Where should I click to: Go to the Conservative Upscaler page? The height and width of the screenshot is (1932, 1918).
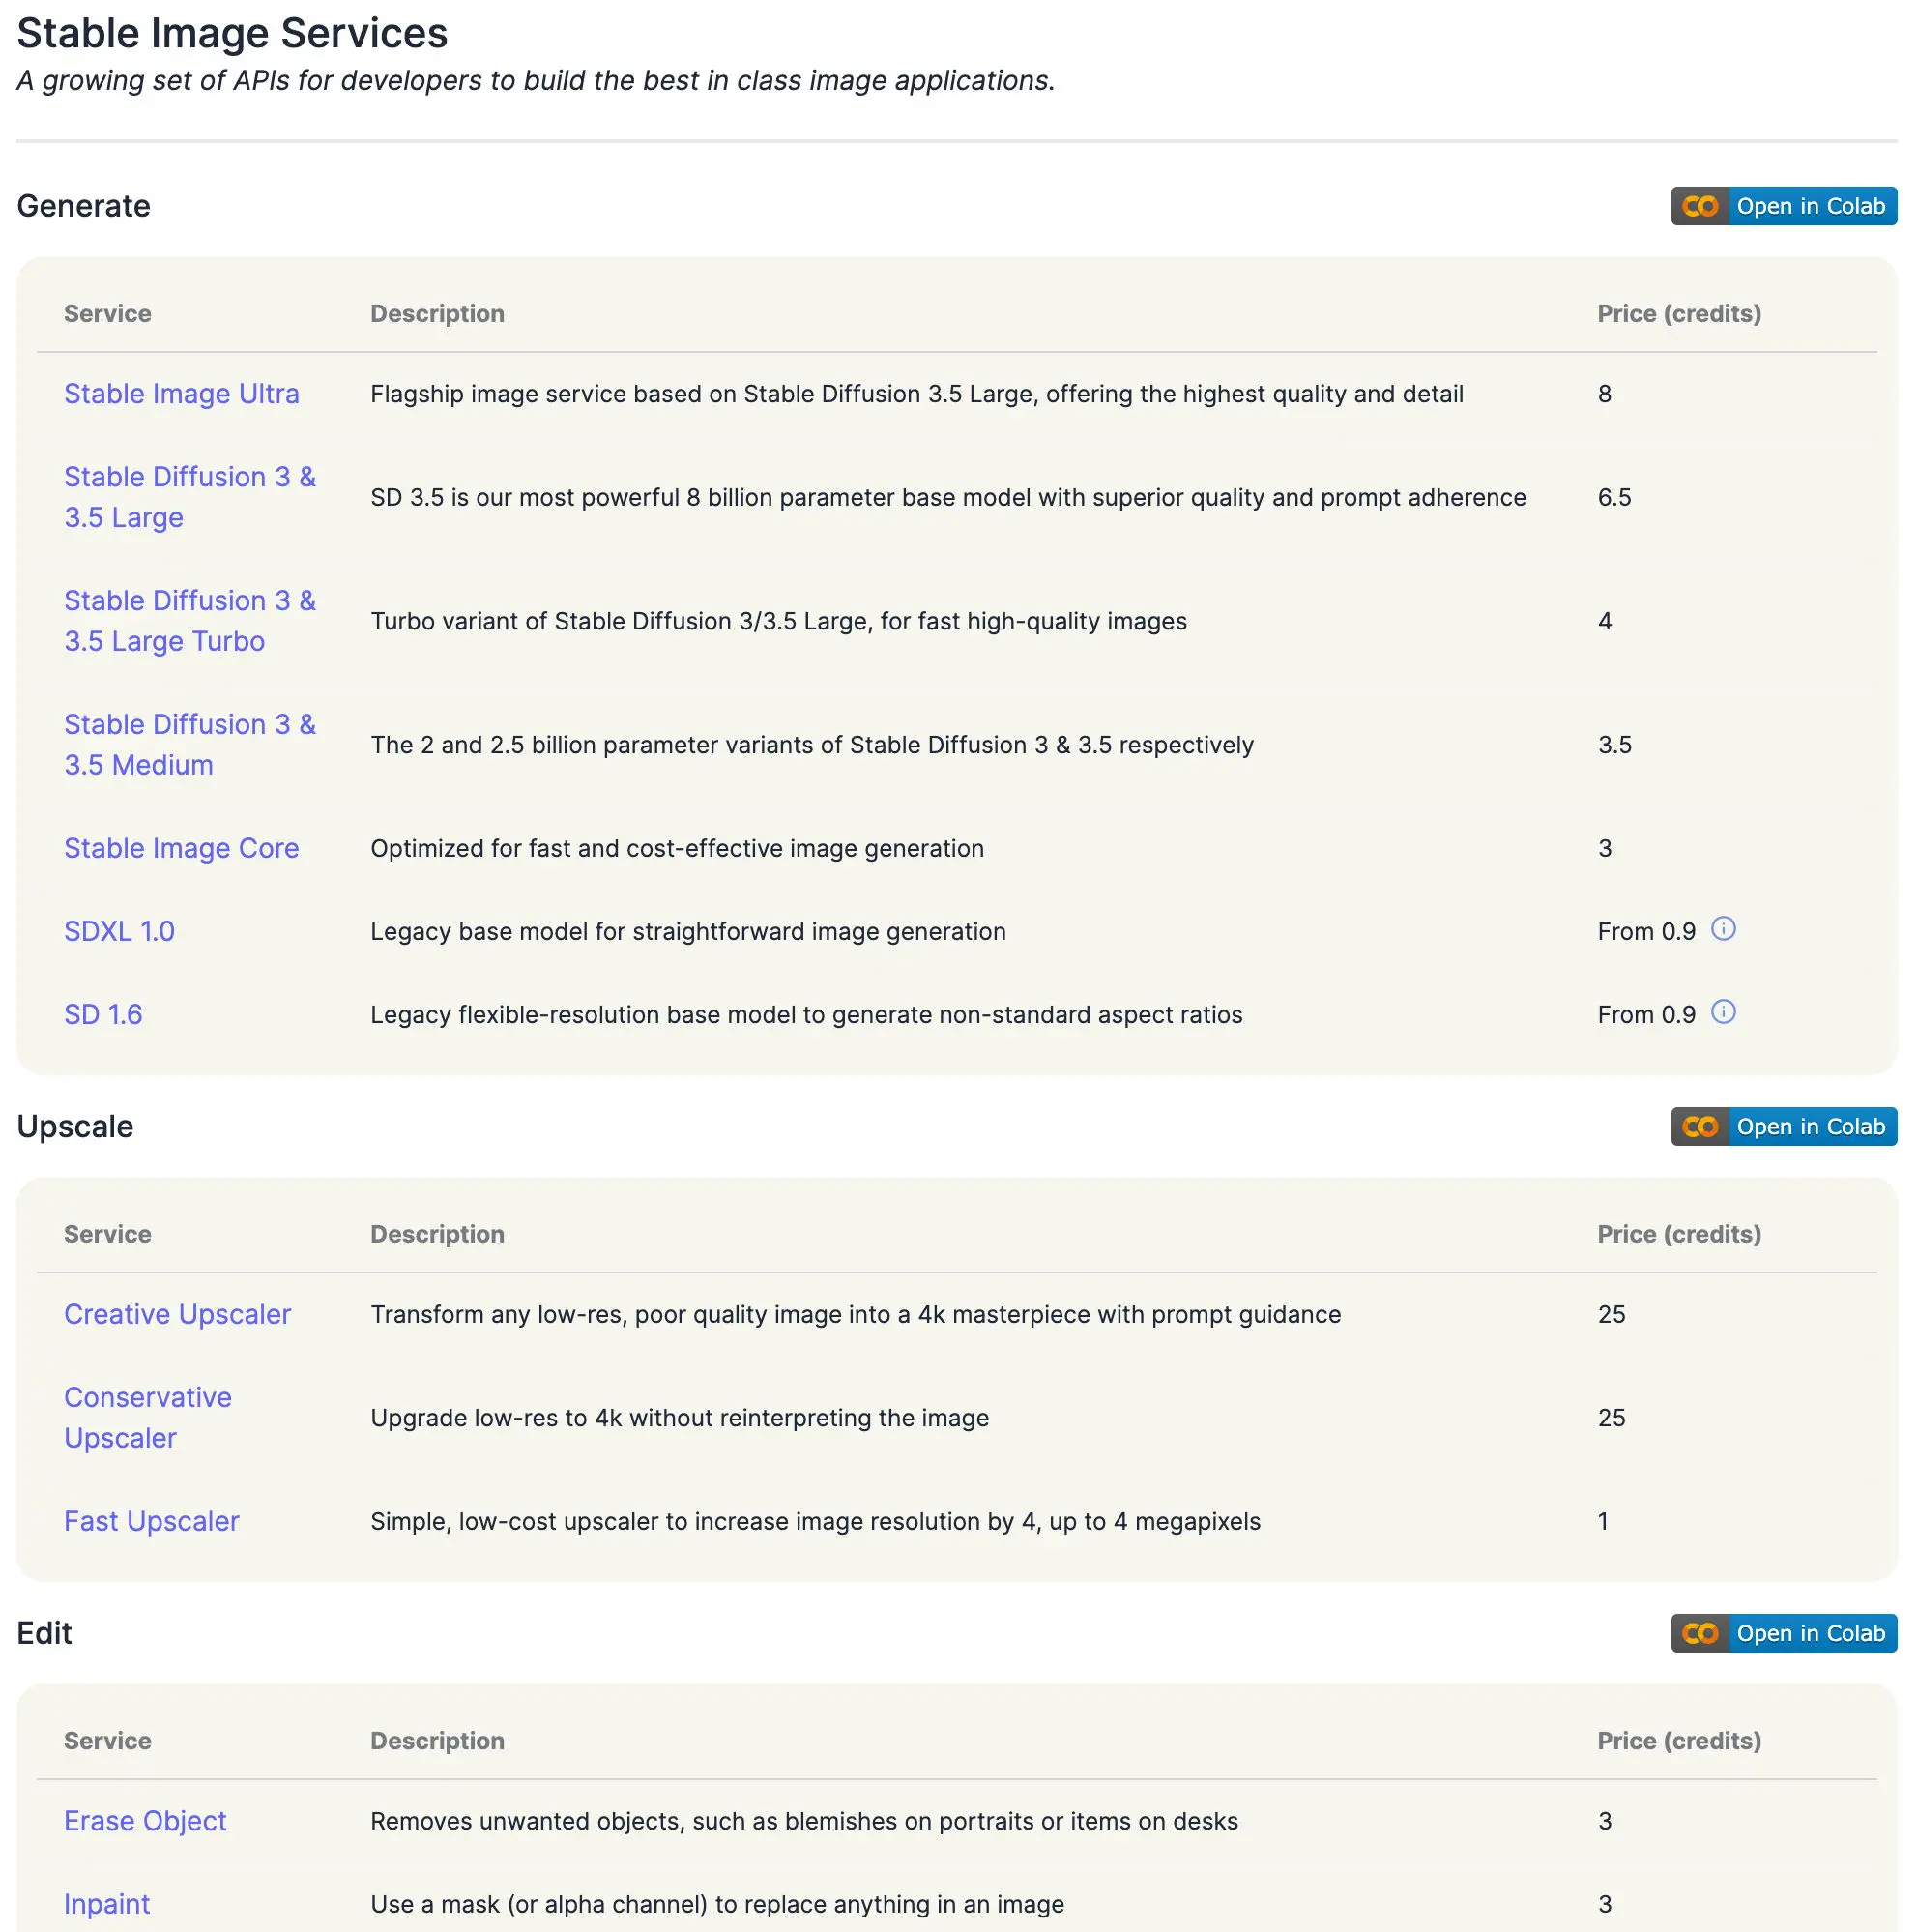tap(147, 1417)
